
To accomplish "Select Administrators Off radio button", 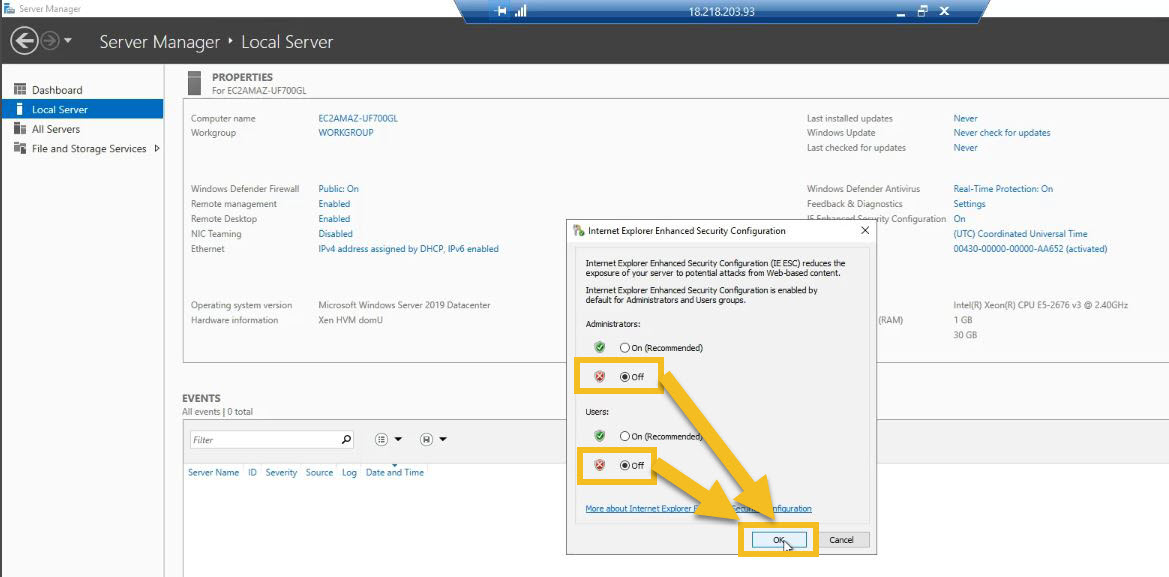I will 625,377.
